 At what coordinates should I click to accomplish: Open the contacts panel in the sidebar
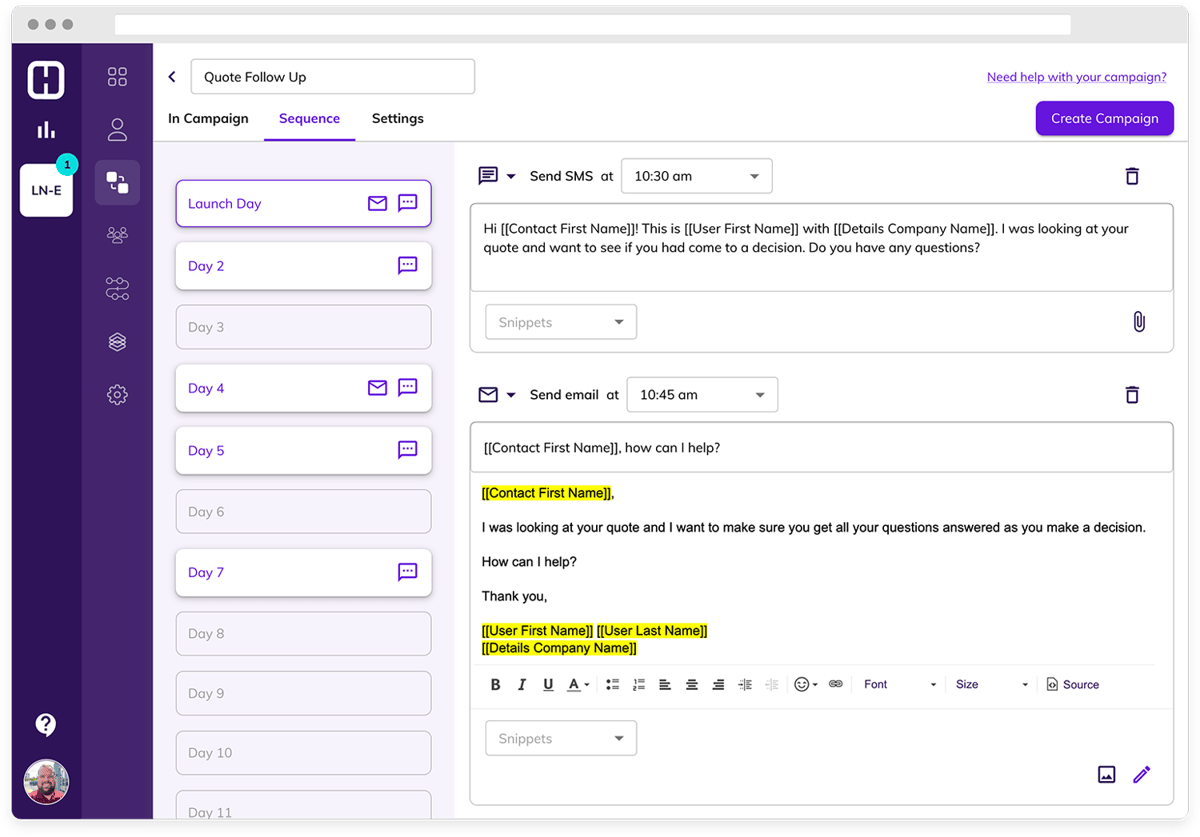(117, 130)
